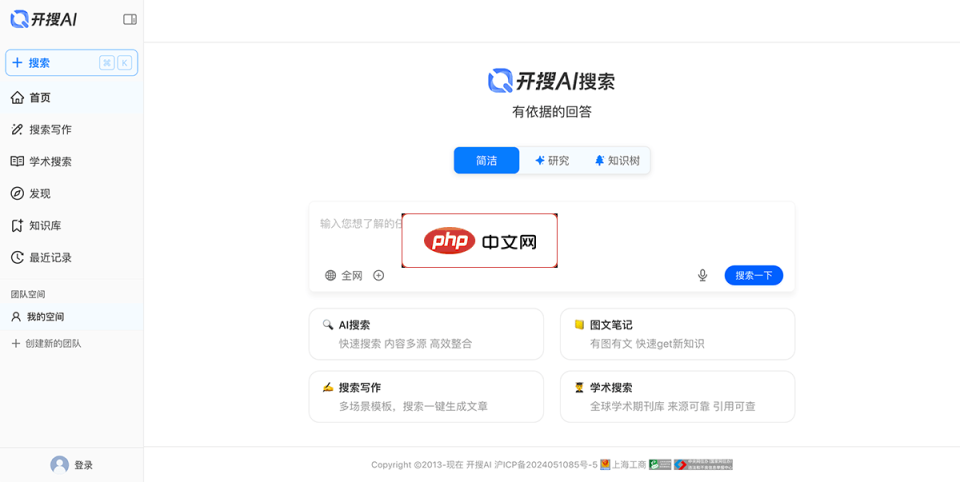The image size is (960, 482).
Task: Click 创建新的团队
Action: tap(47, 344)
